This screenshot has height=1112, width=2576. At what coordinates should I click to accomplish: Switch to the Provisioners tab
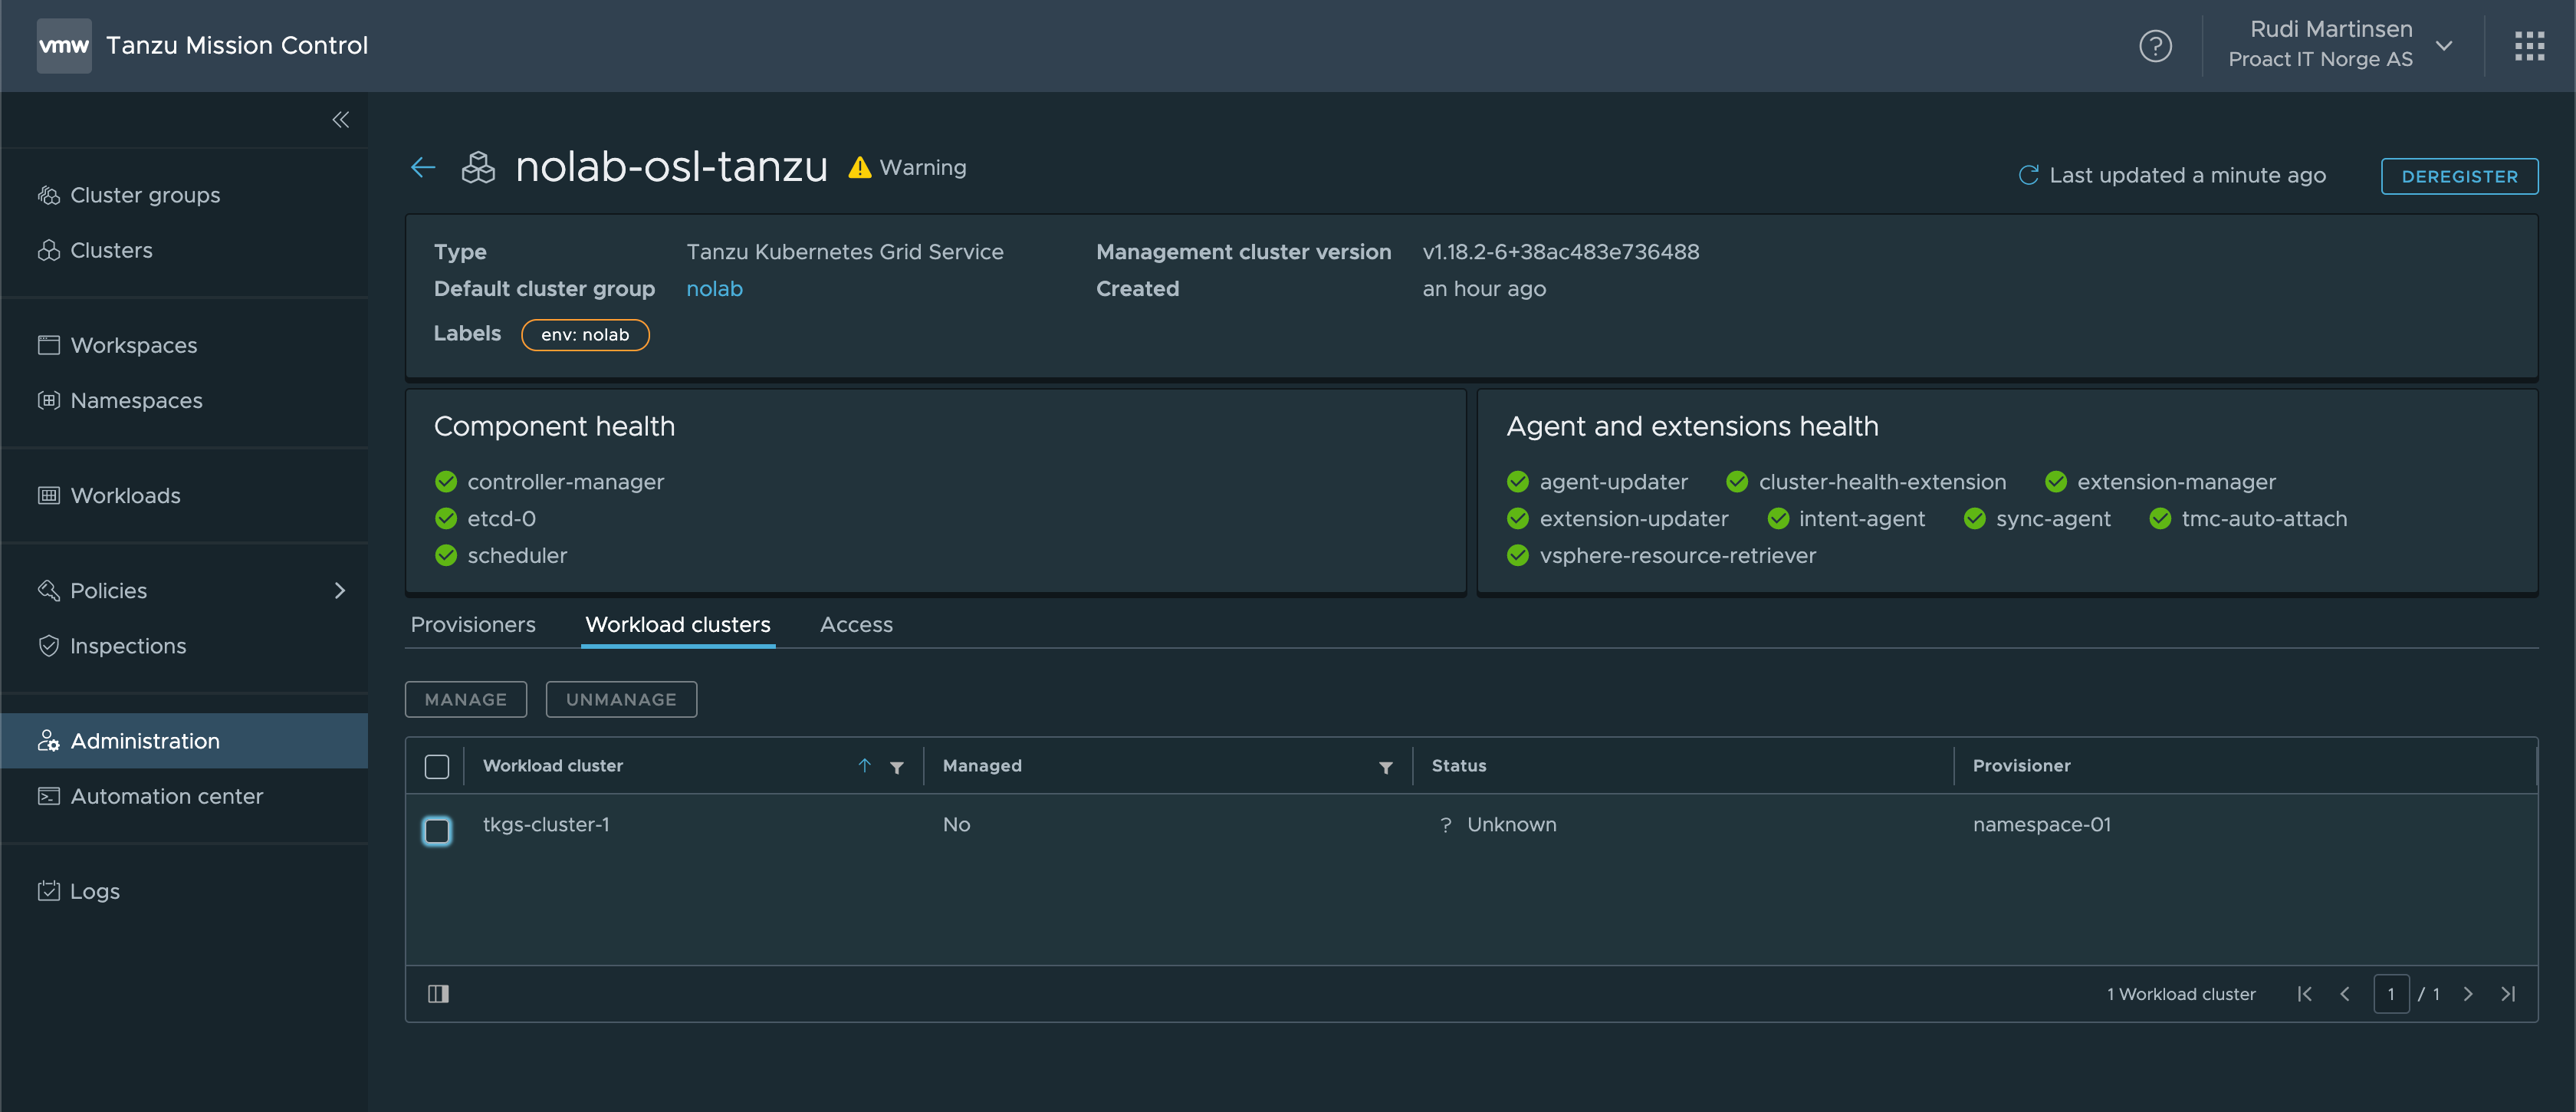pos(473,624)
